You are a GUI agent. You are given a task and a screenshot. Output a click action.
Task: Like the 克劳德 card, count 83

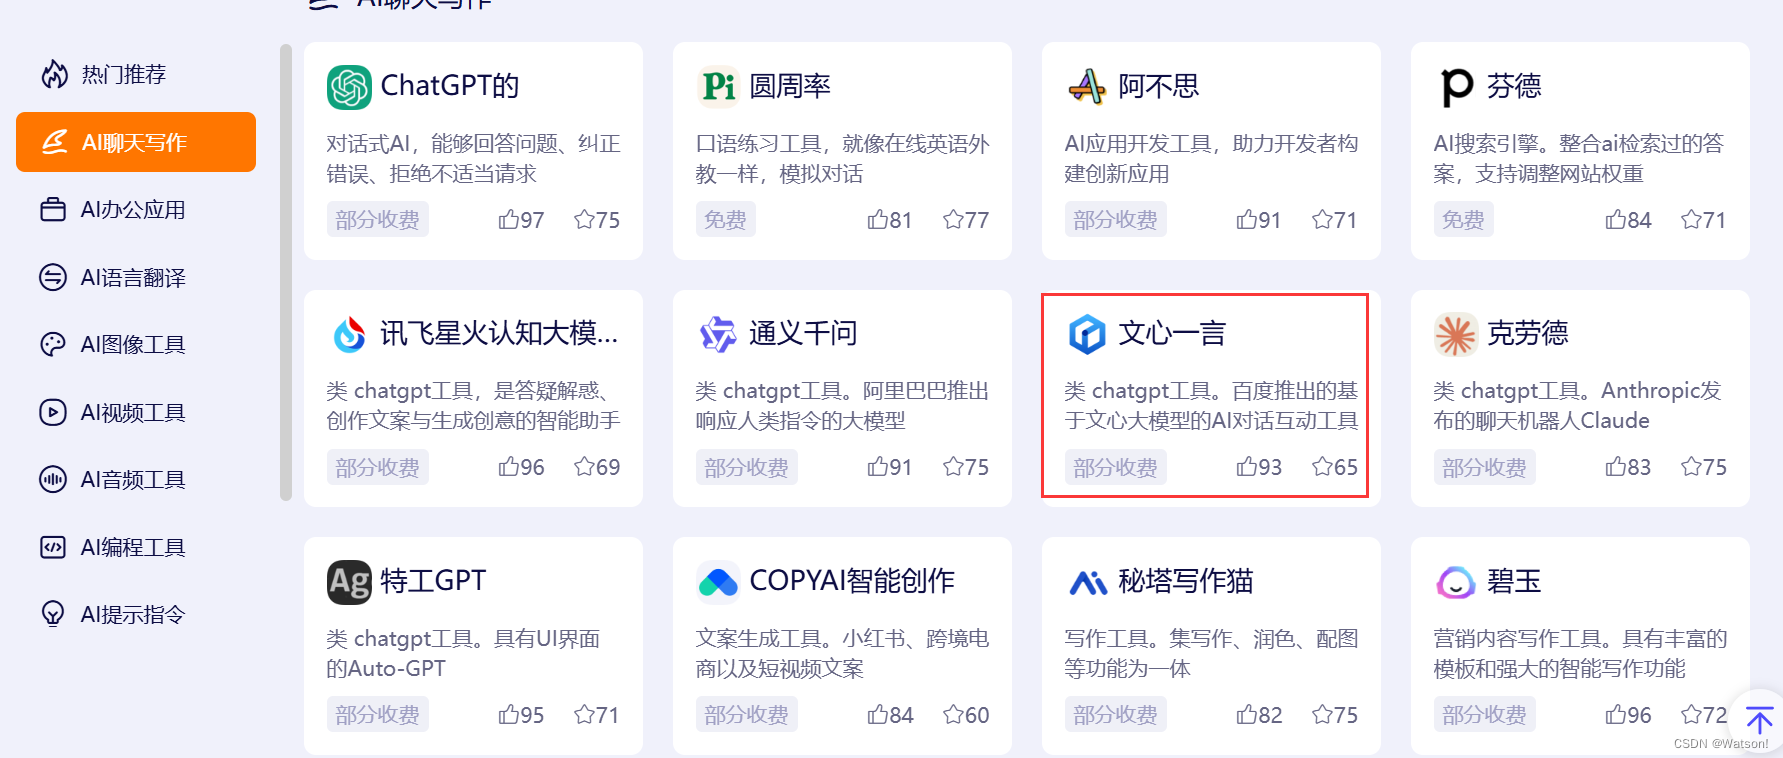[1628, 467]
